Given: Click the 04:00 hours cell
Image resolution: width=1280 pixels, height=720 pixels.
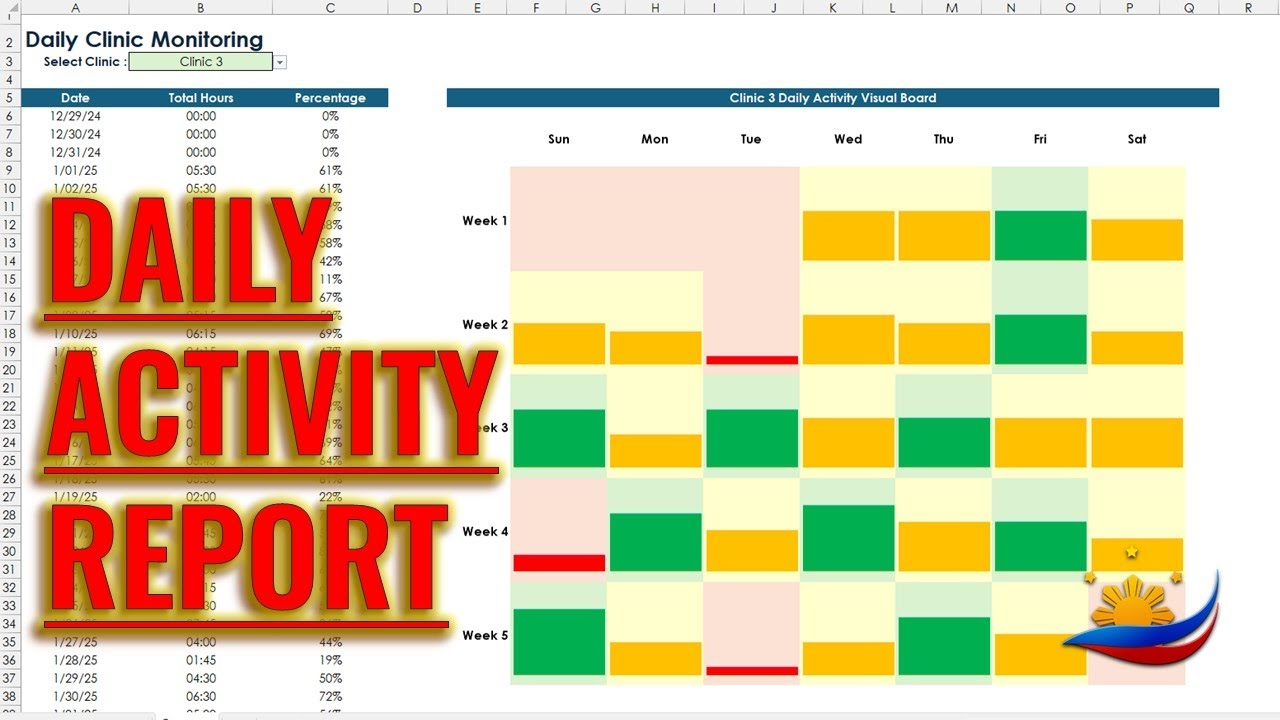Looking at the screenshot, I should click(x=201, y=642).
